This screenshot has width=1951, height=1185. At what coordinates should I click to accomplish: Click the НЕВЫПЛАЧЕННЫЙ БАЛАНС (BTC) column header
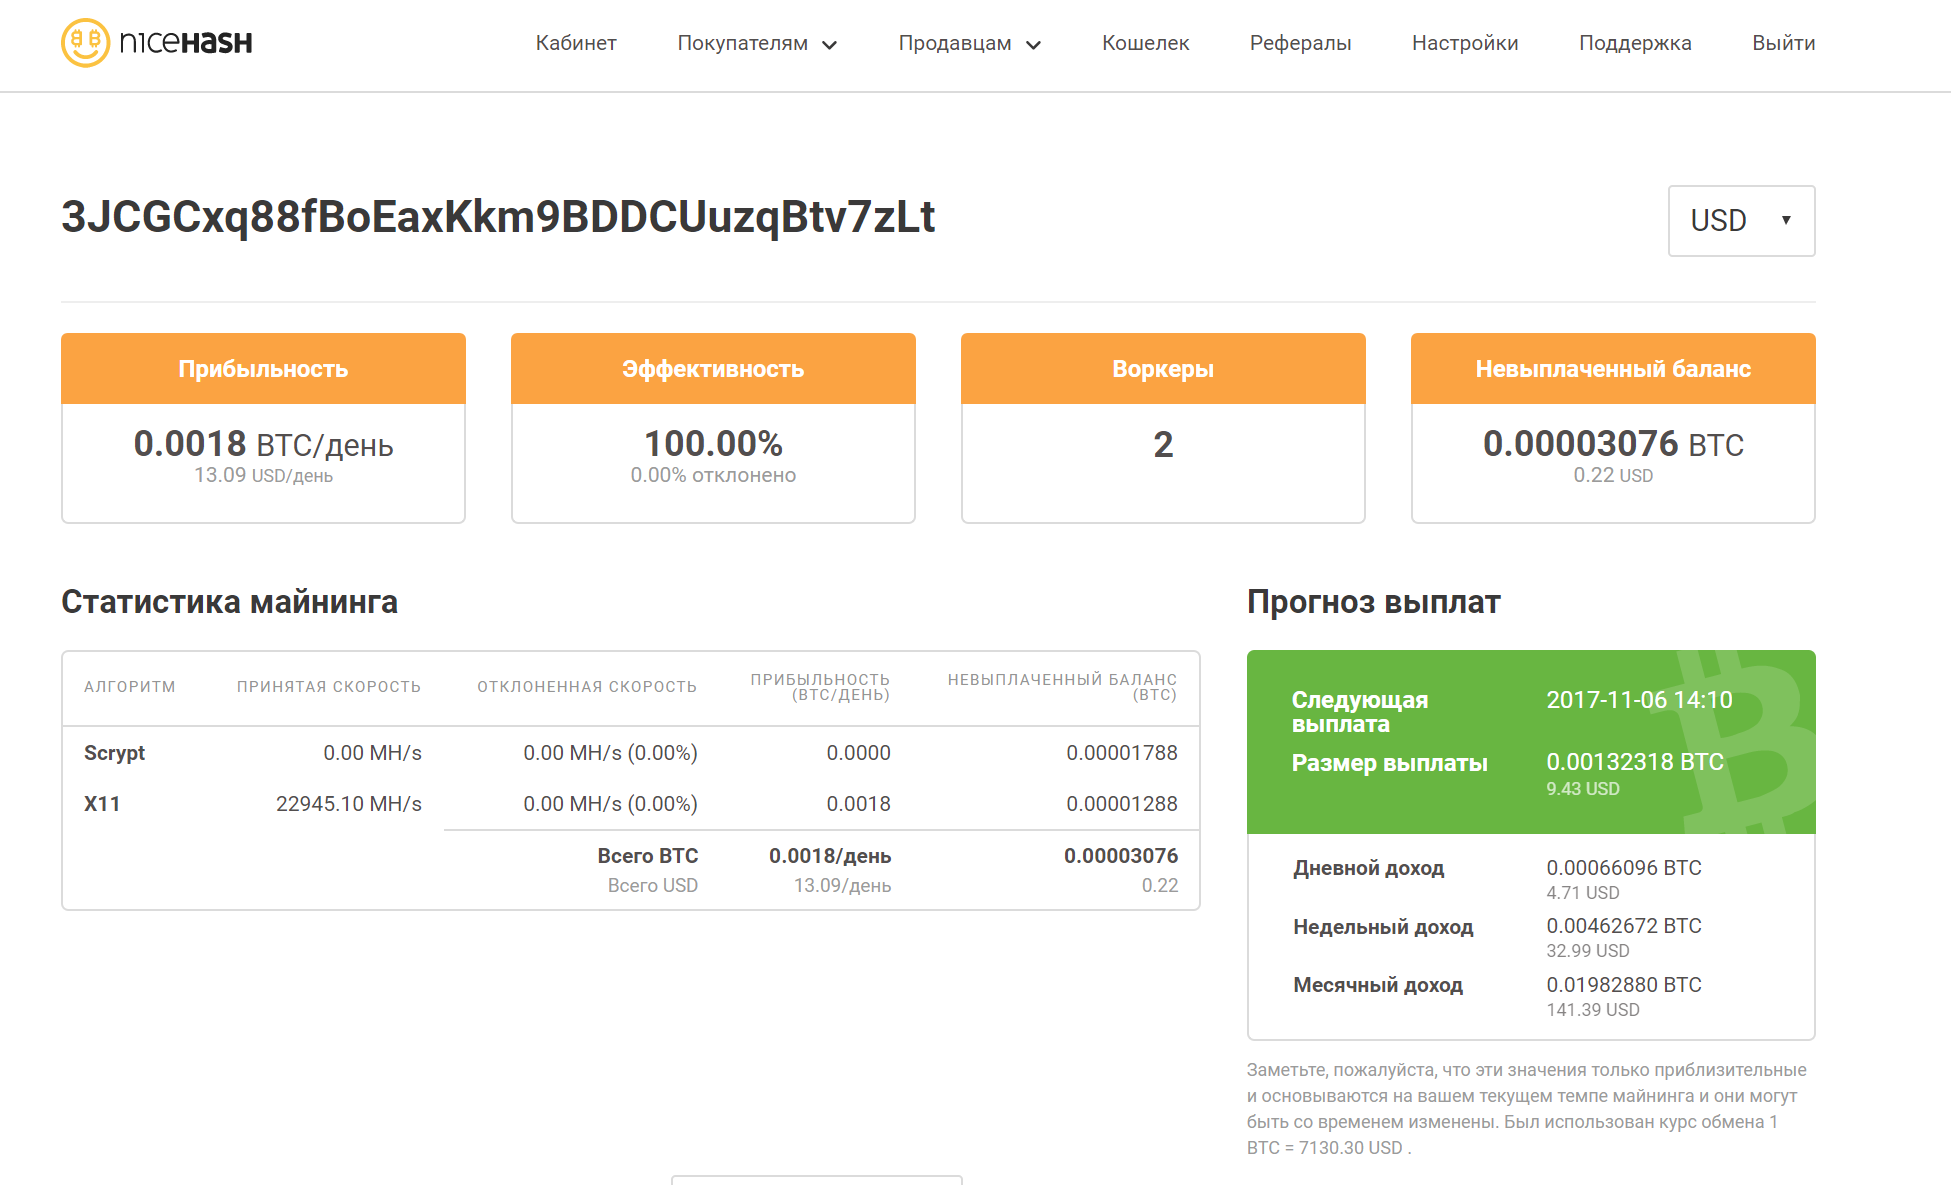click(x=1062, y=687)
